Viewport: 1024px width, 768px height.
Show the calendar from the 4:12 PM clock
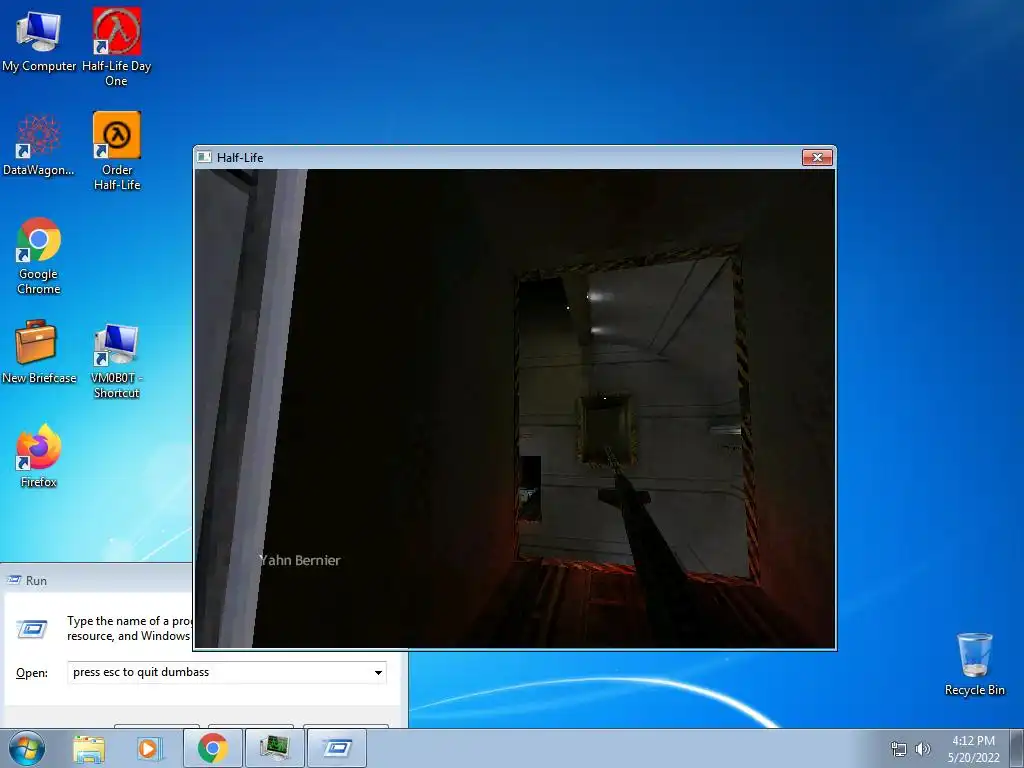[973, 749]
